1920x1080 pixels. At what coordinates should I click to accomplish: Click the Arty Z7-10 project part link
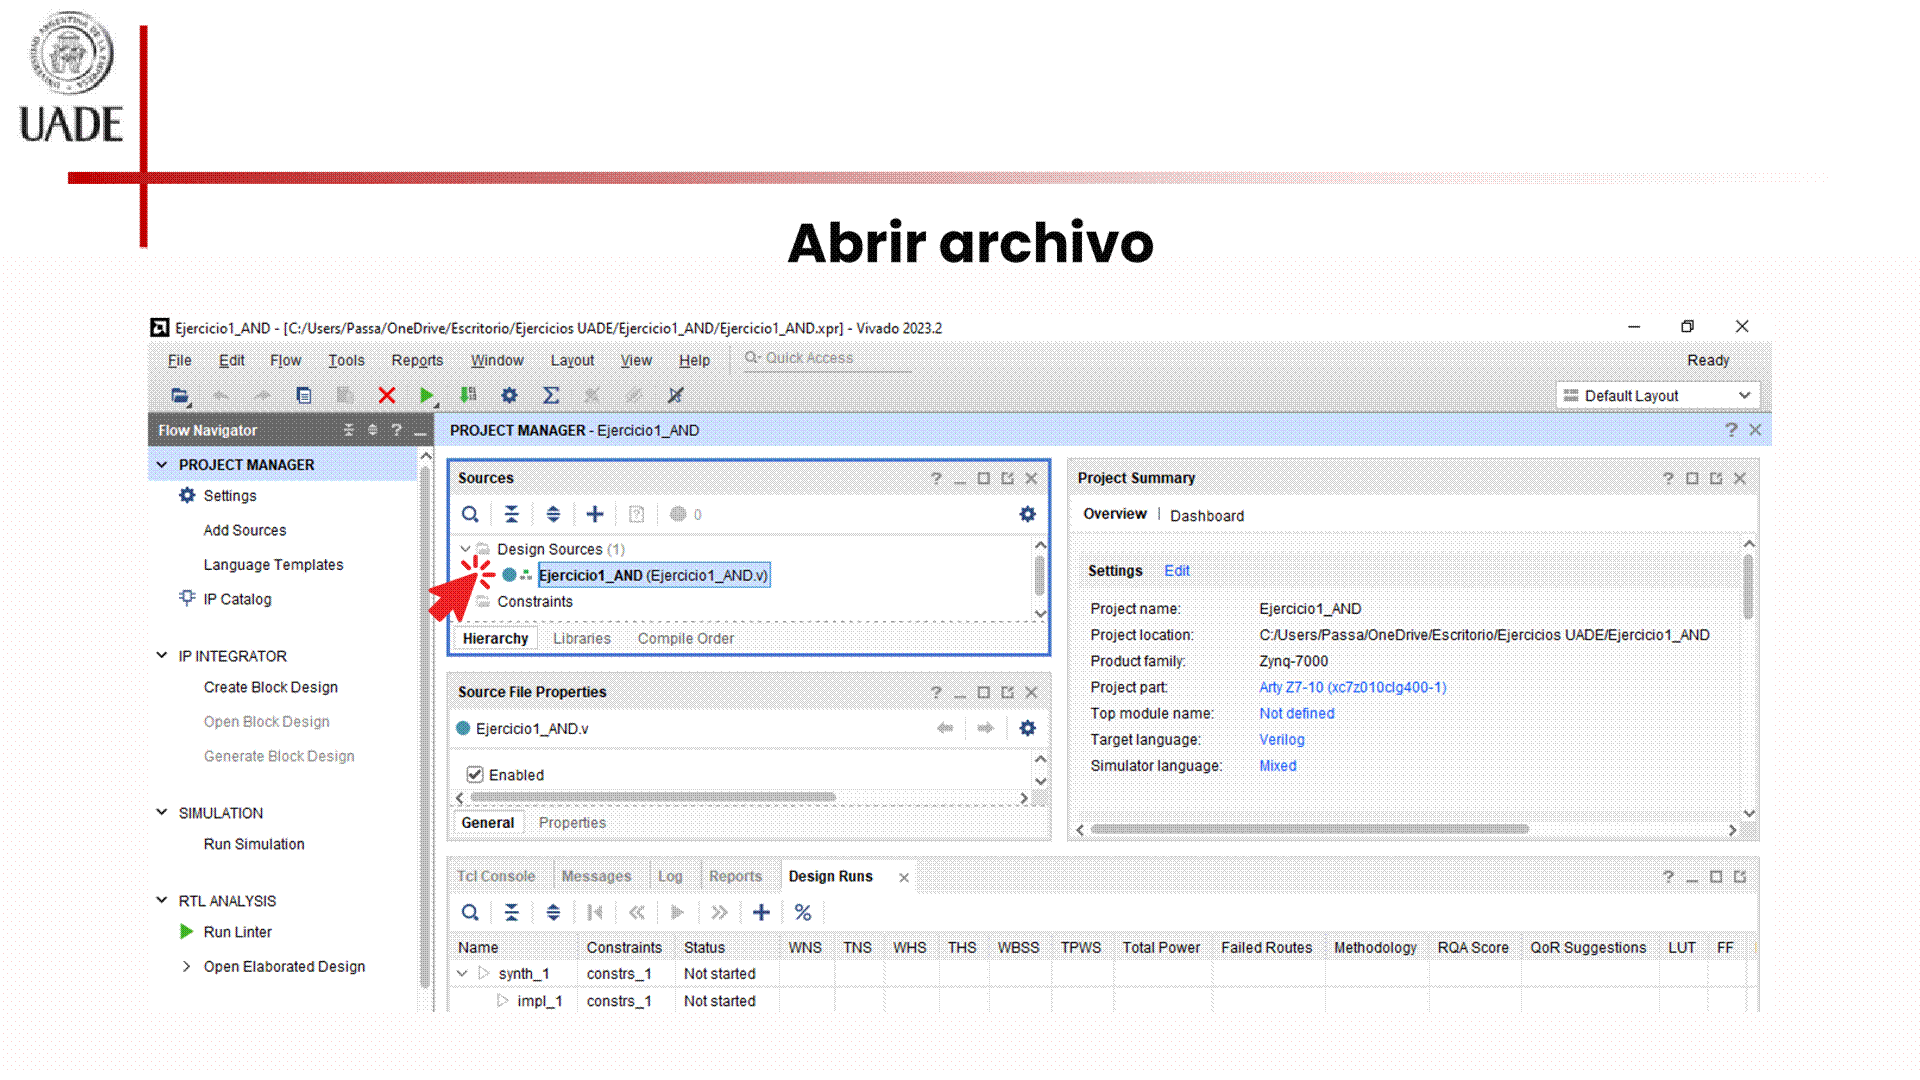1352,688
